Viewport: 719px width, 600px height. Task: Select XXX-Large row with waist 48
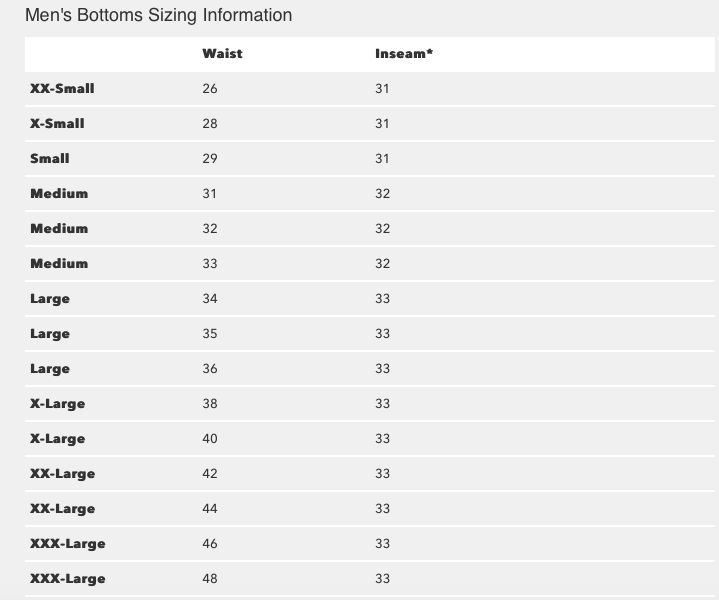pyautogui.click(x=370, y=578)
